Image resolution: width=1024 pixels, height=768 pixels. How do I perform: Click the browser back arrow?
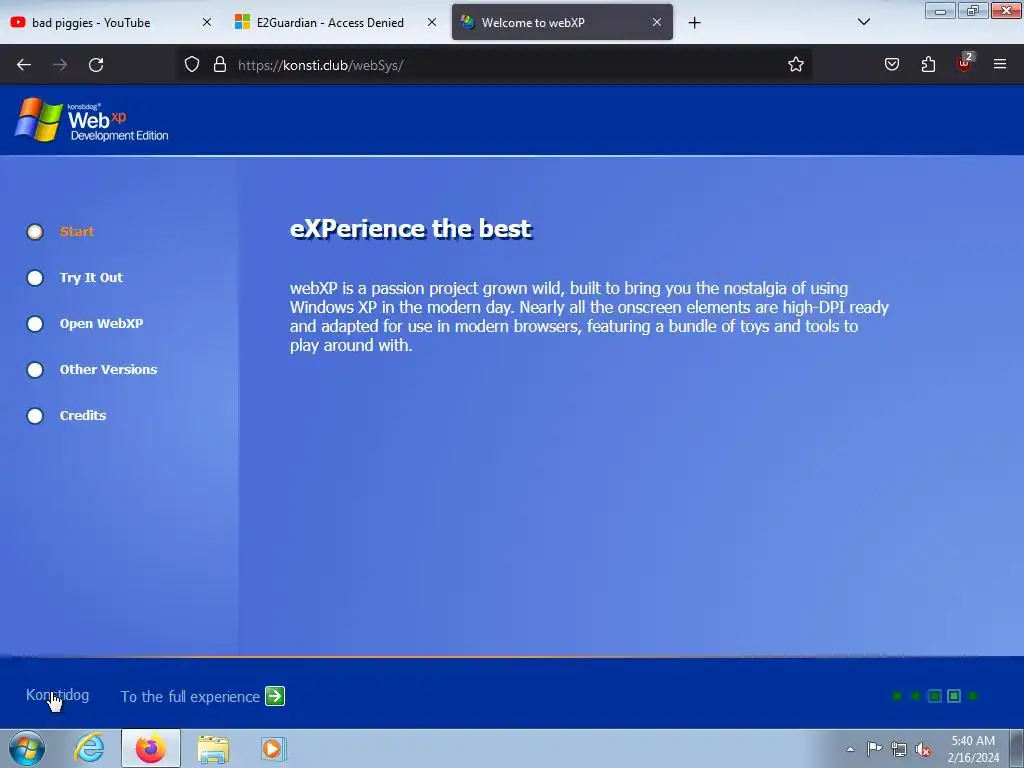(x=24, y=65)
